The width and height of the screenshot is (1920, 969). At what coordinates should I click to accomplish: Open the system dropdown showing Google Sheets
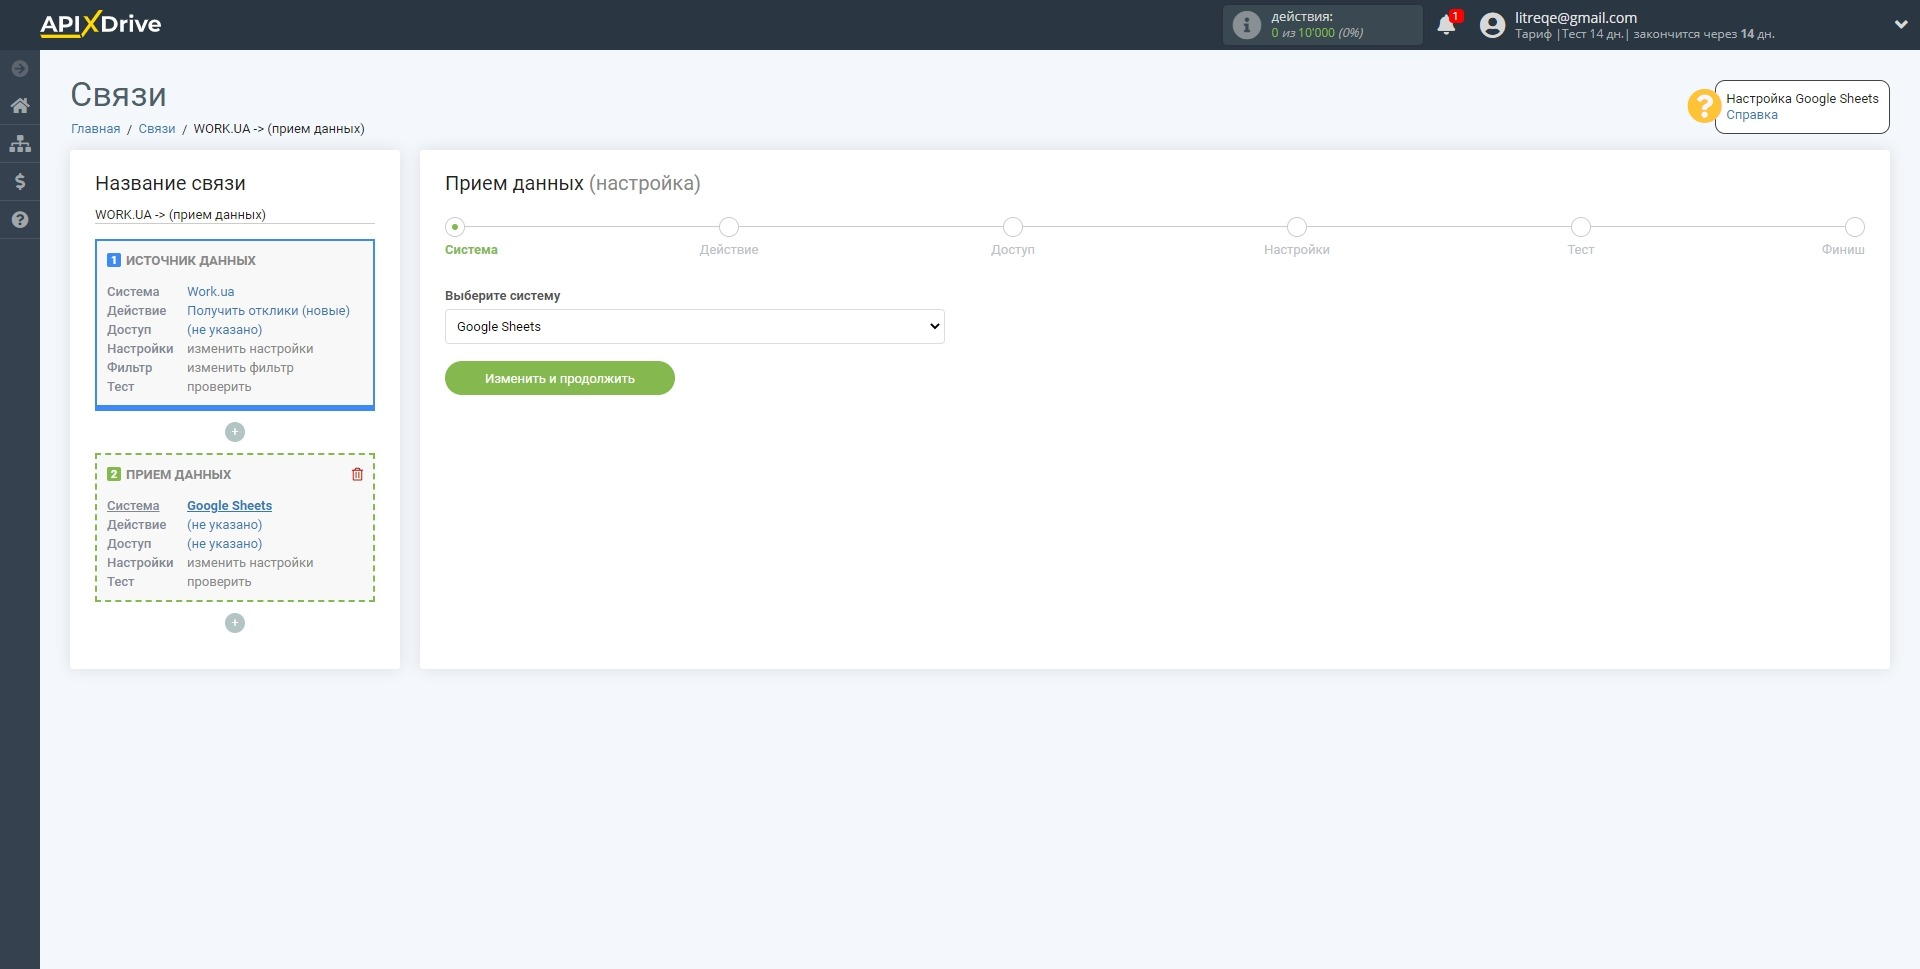(x=695, y=327)
